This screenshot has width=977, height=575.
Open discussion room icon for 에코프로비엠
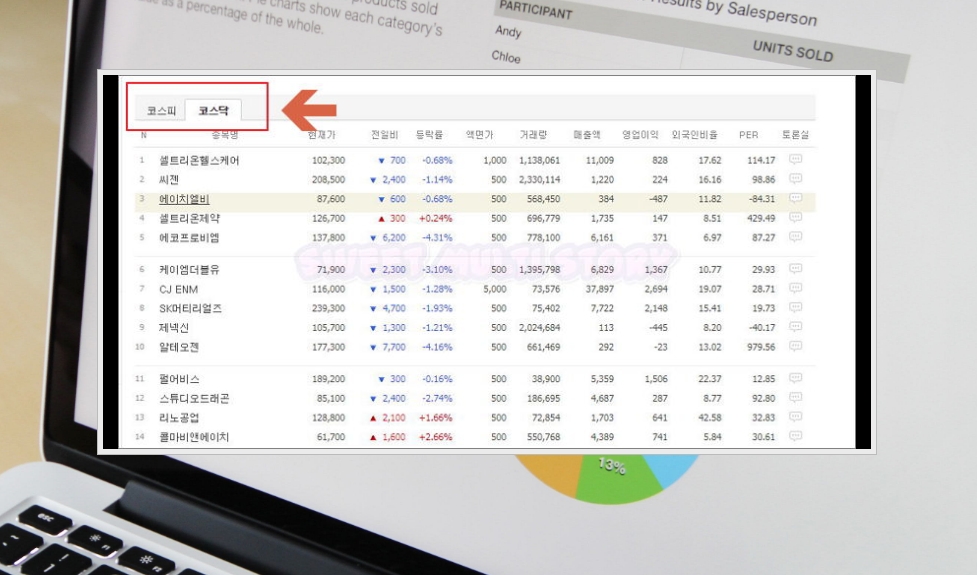[x=795, y=237]
